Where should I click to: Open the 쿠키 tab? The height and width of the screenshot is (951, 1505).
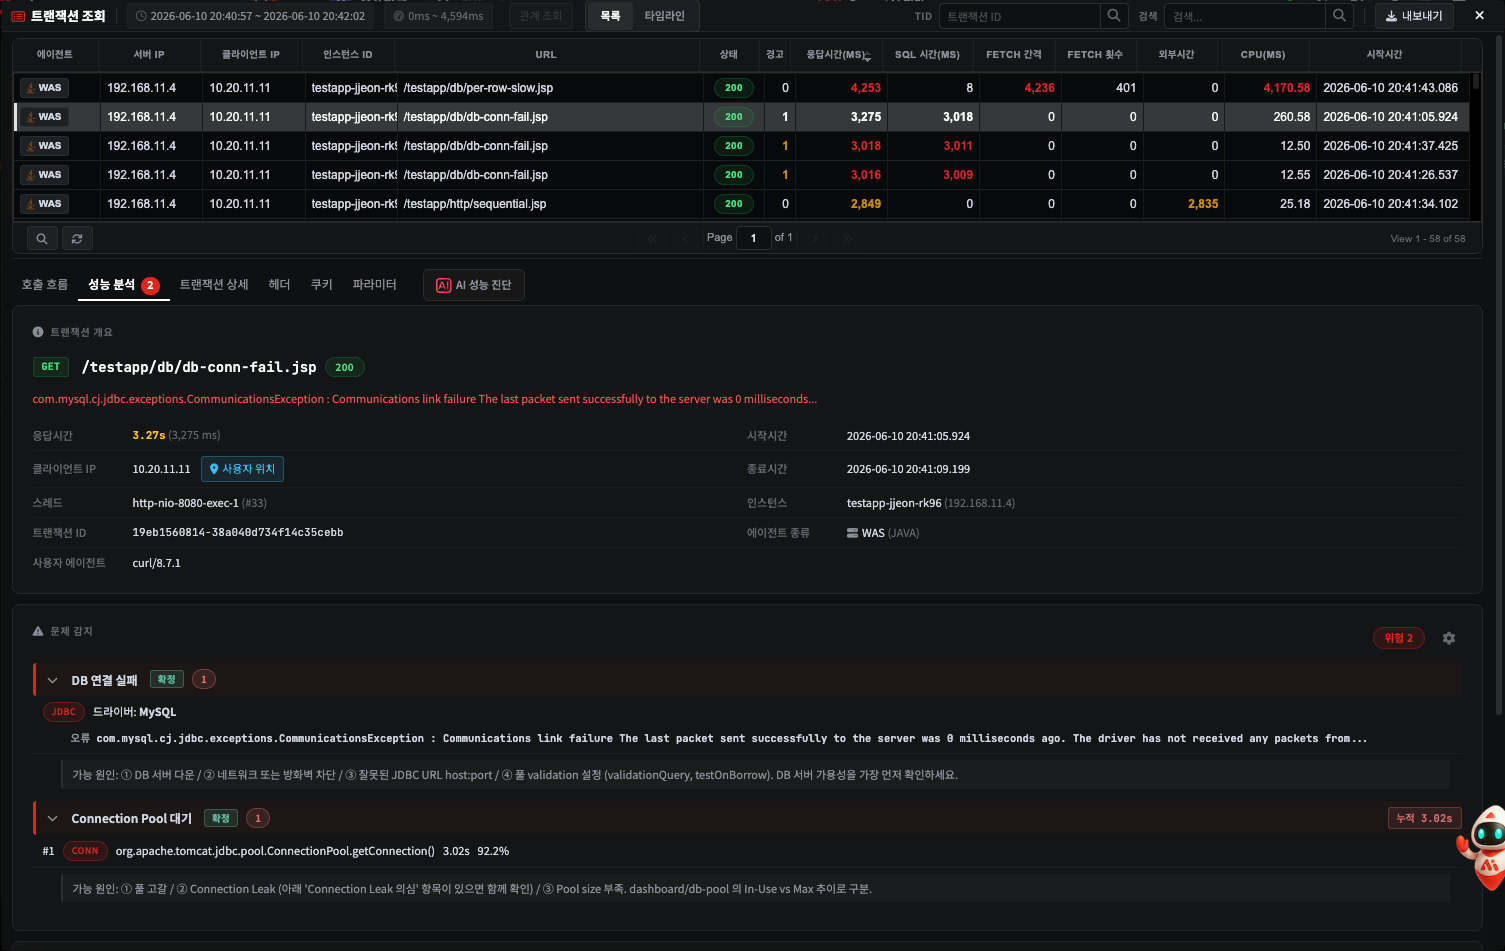[321, 285]
